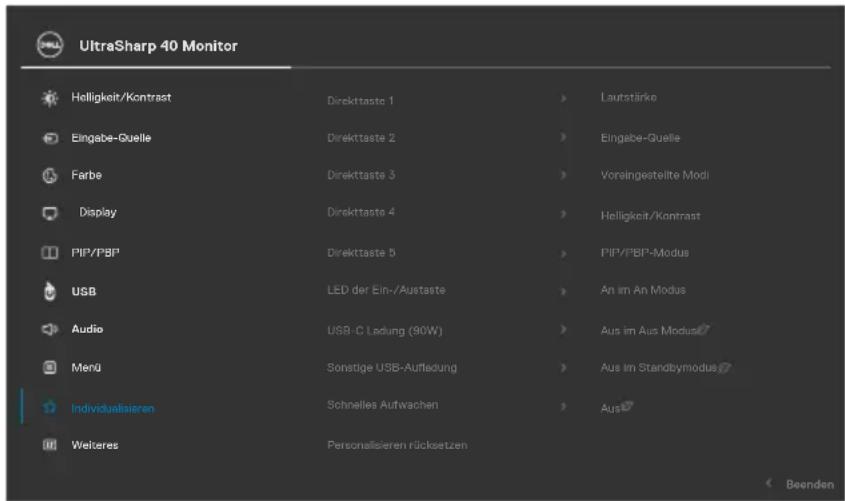
Task: Expand the Direkttaste 3 chevron
Action: 563,175
